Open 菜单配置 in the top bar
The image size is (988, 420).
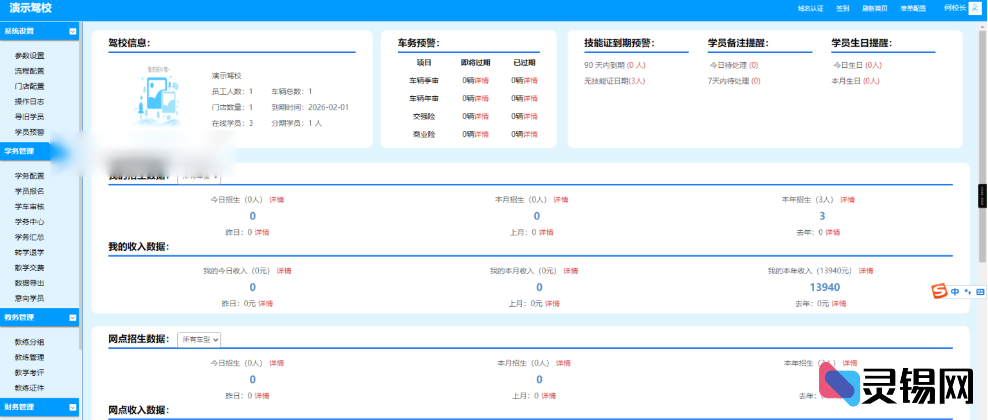pos(913,9)
